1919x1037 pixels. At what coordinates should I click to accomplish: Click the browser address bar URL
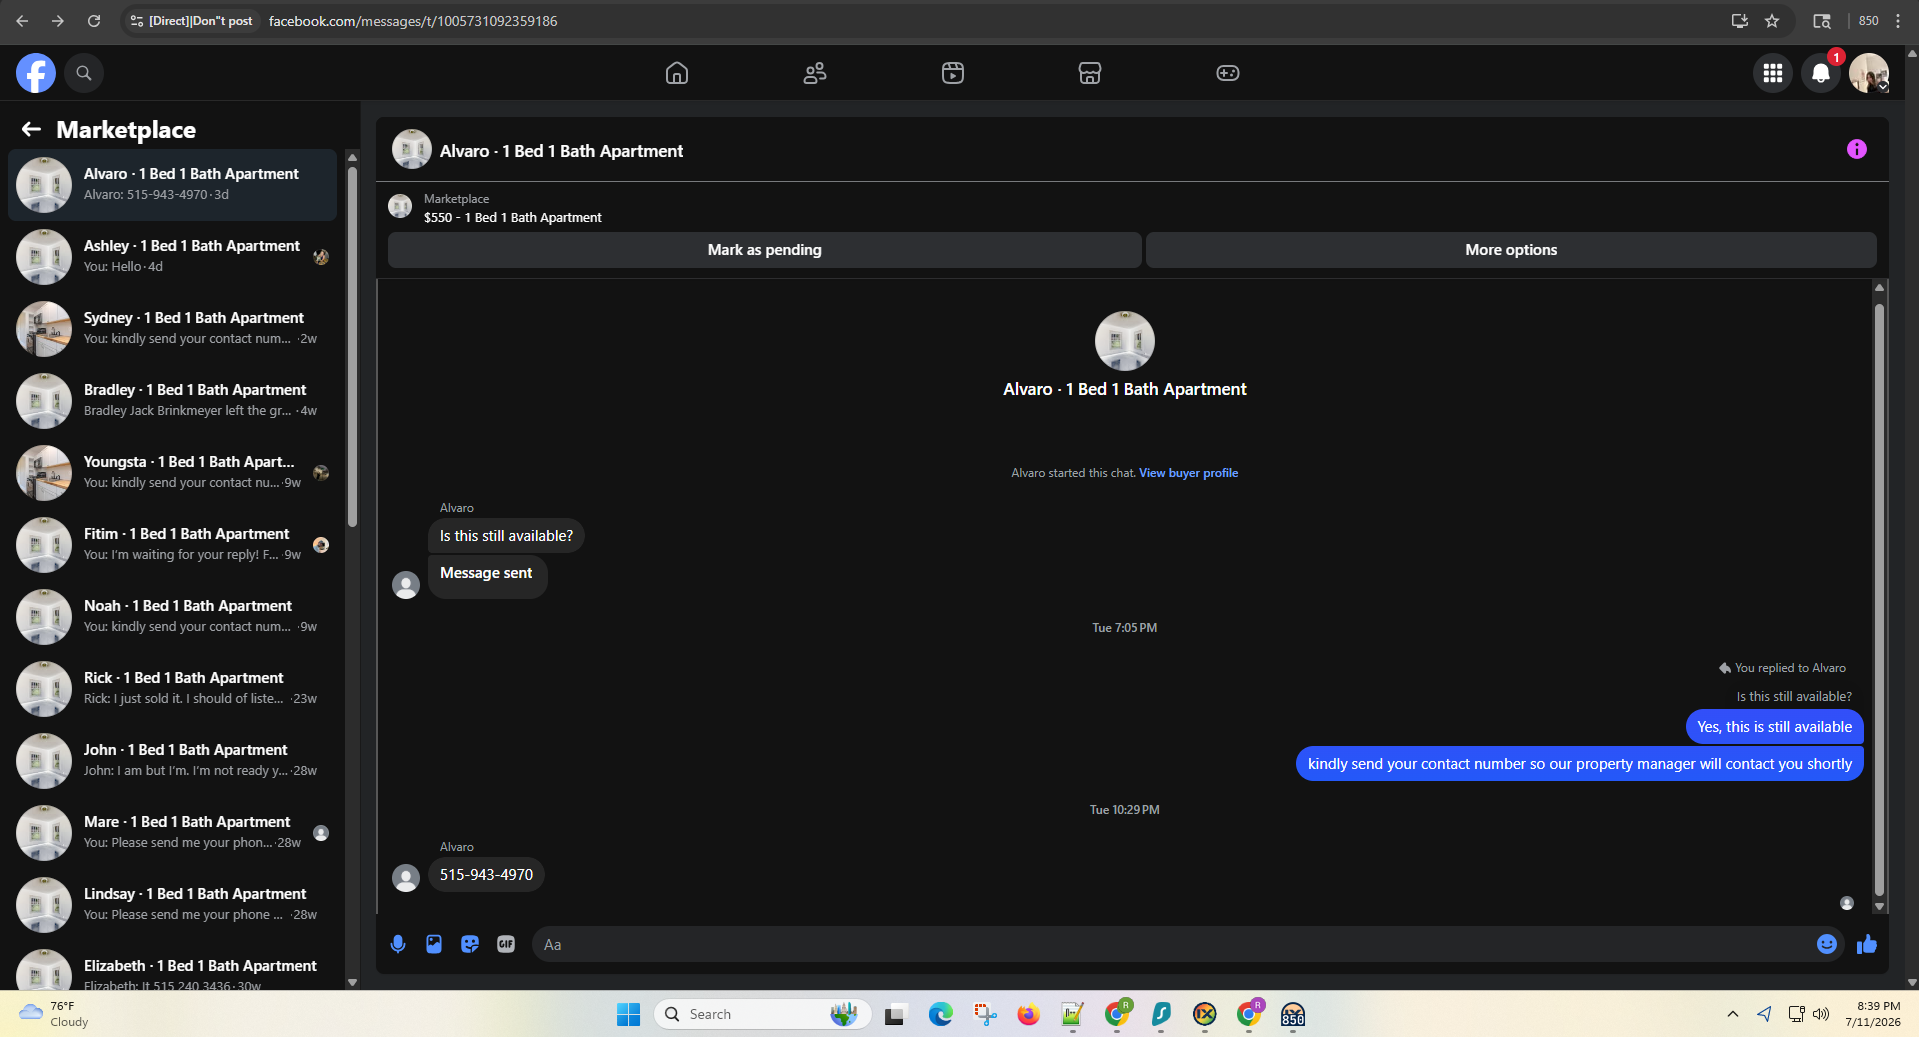413,21
